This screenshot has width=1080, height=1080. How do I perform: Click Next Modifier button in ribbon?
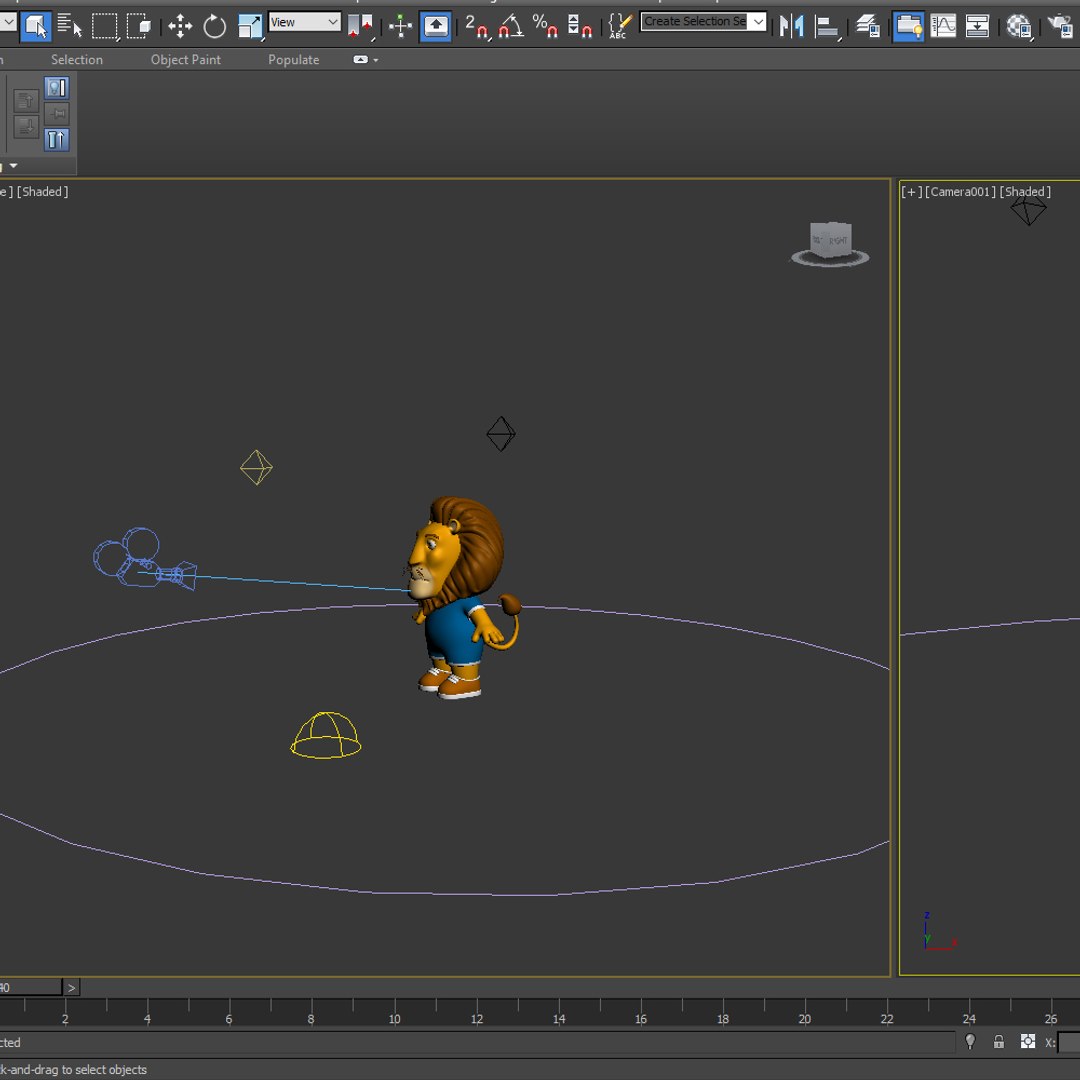[26, 127]
